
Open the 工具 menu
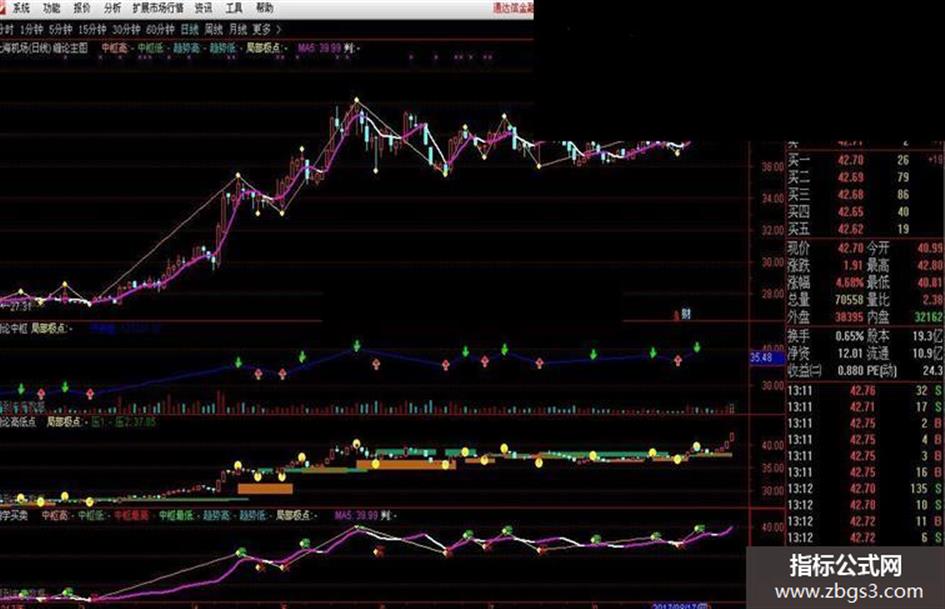[234, 8]
